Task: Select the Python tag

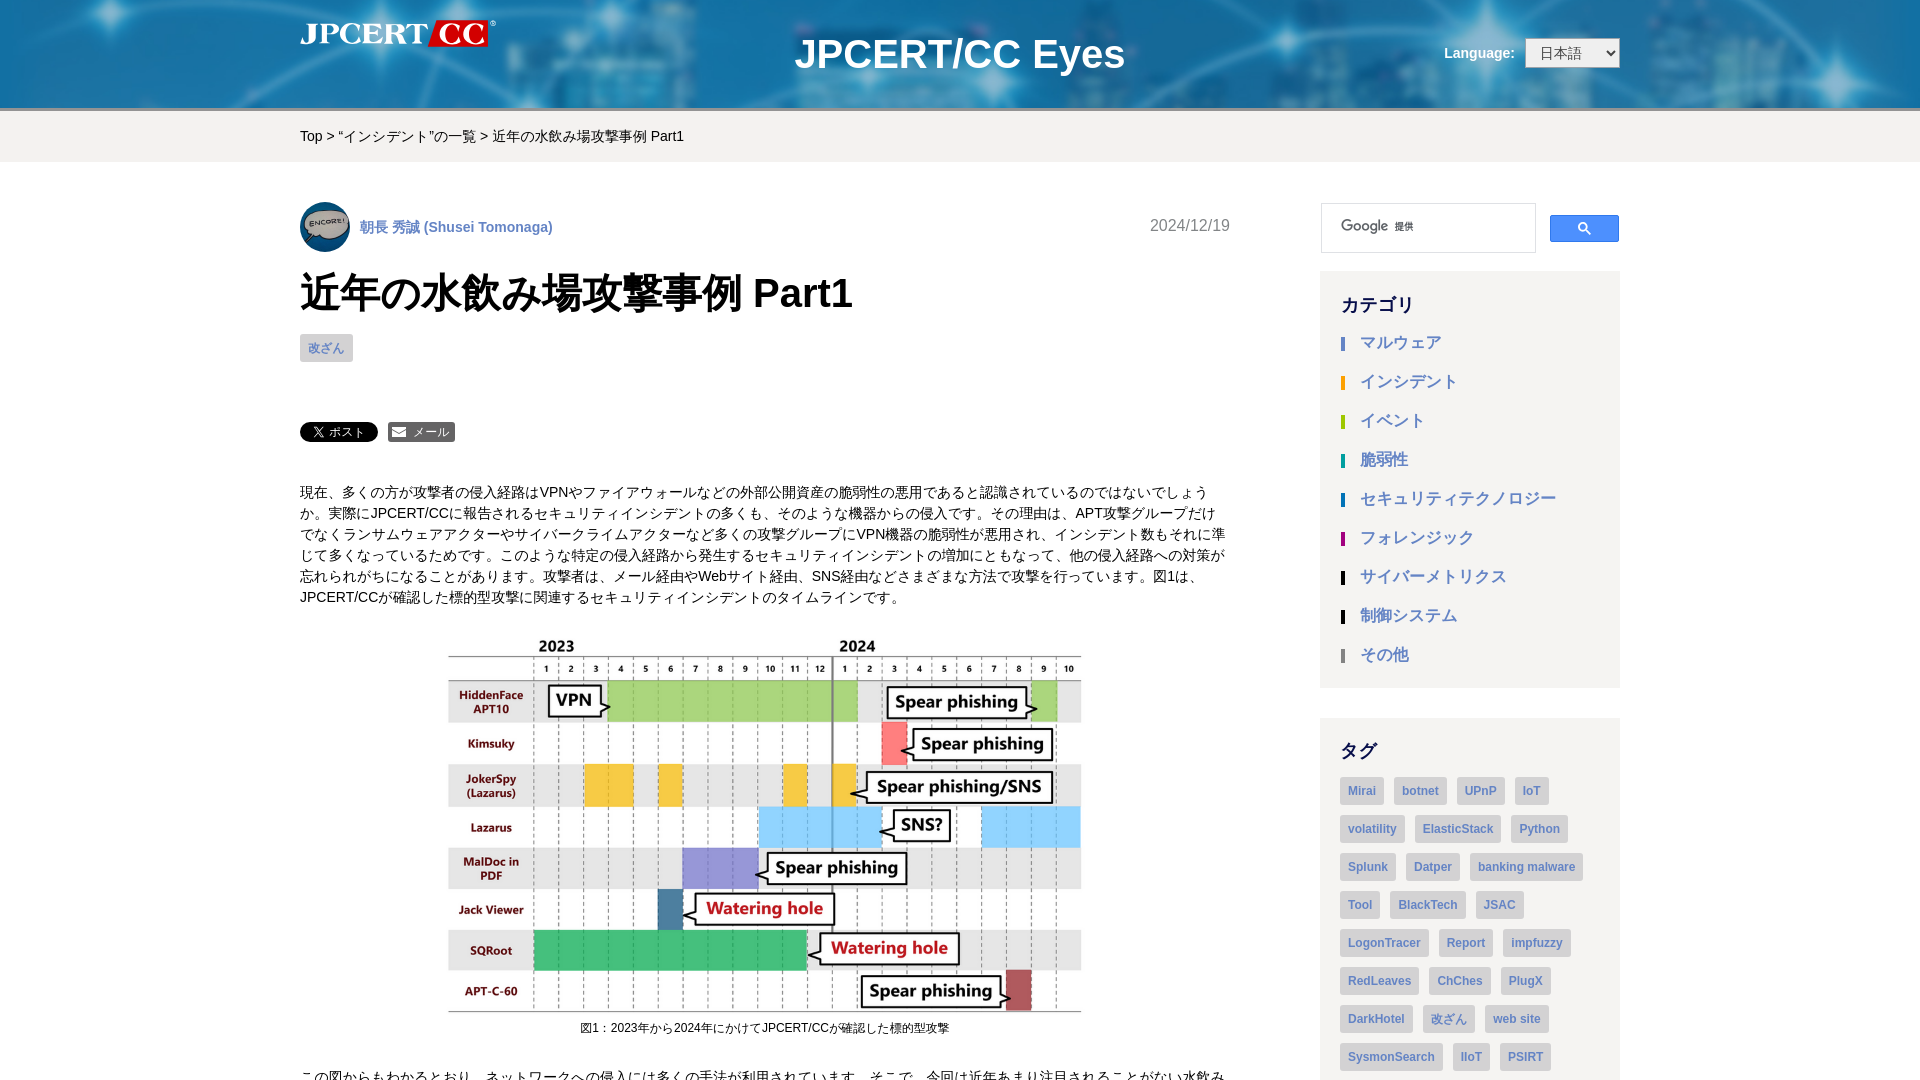Action: coord(1539,829)
